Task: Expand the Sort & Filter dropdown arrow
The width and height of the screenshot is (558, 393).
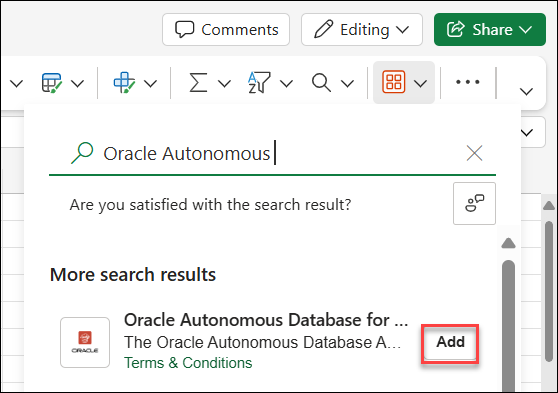Action: [286, 84]
